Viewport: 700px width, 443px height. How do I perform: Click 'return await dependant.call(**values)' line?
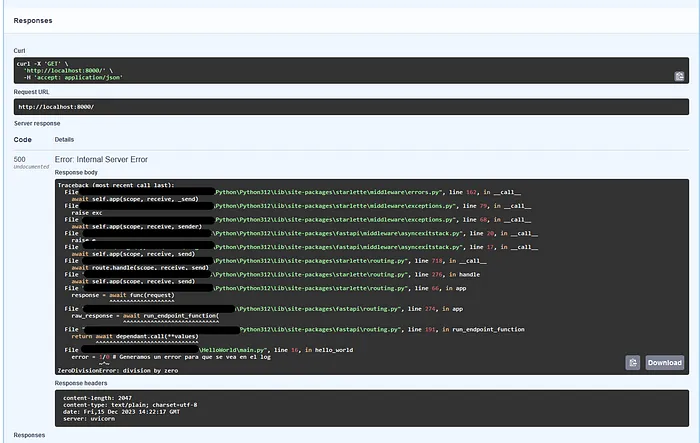point(135,337)
